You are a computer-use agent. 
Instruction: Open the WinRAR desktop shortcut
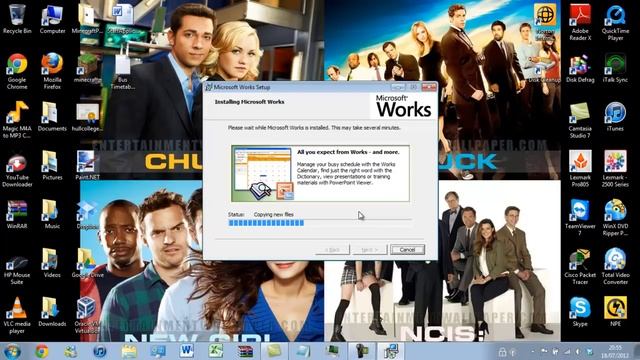pyautogui.click(x=17, y=214)
